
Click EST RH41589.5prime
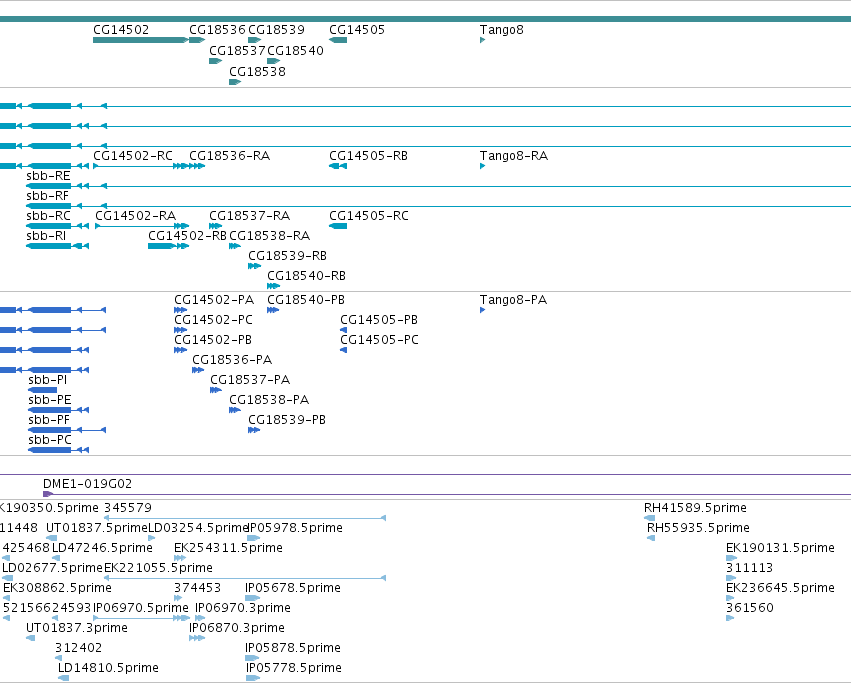pos(649,518)
